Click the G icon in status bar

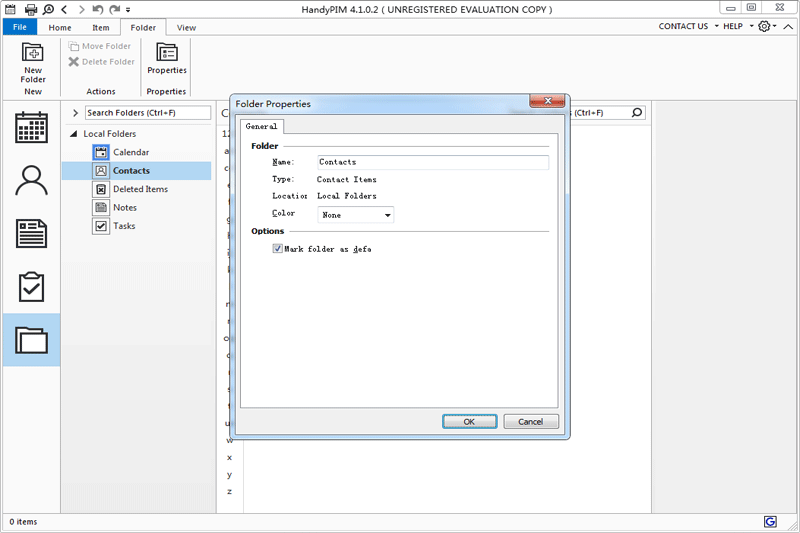[x=770, y=521]
